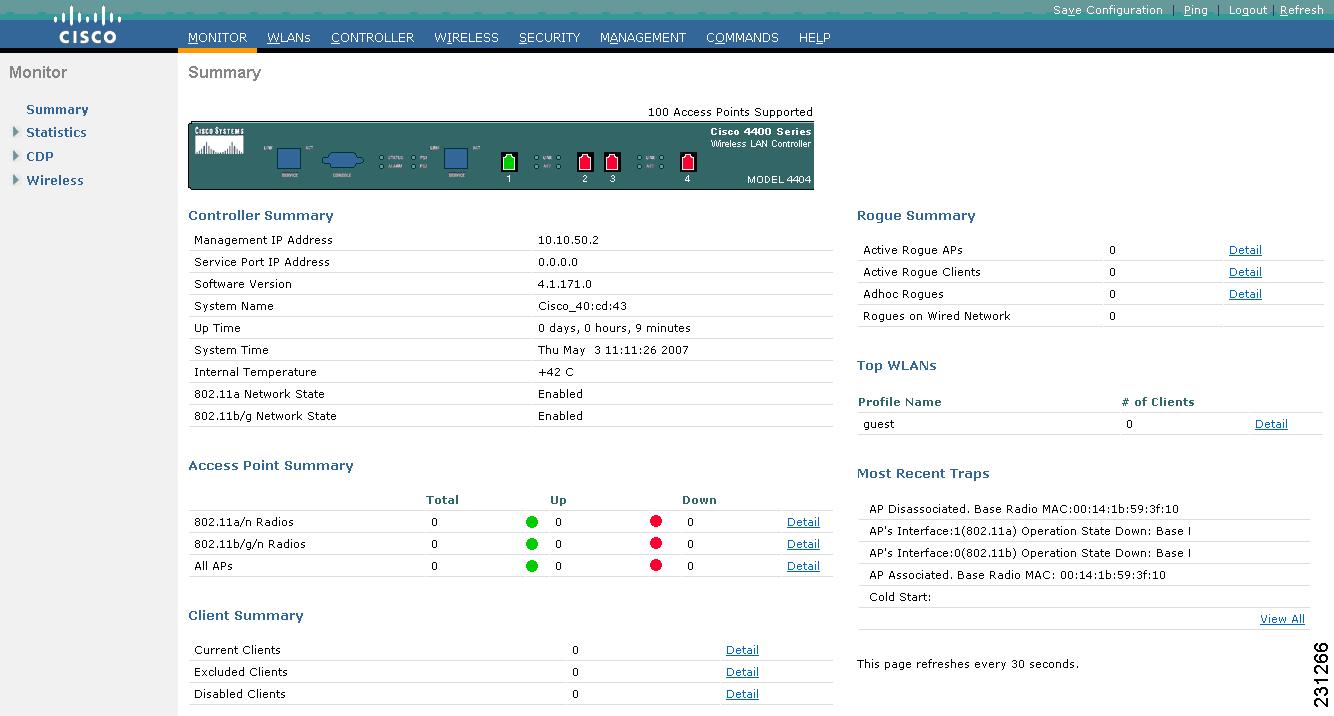Click the console port on the controller image
1334x716 pixels.
click(x=342, y=160)
